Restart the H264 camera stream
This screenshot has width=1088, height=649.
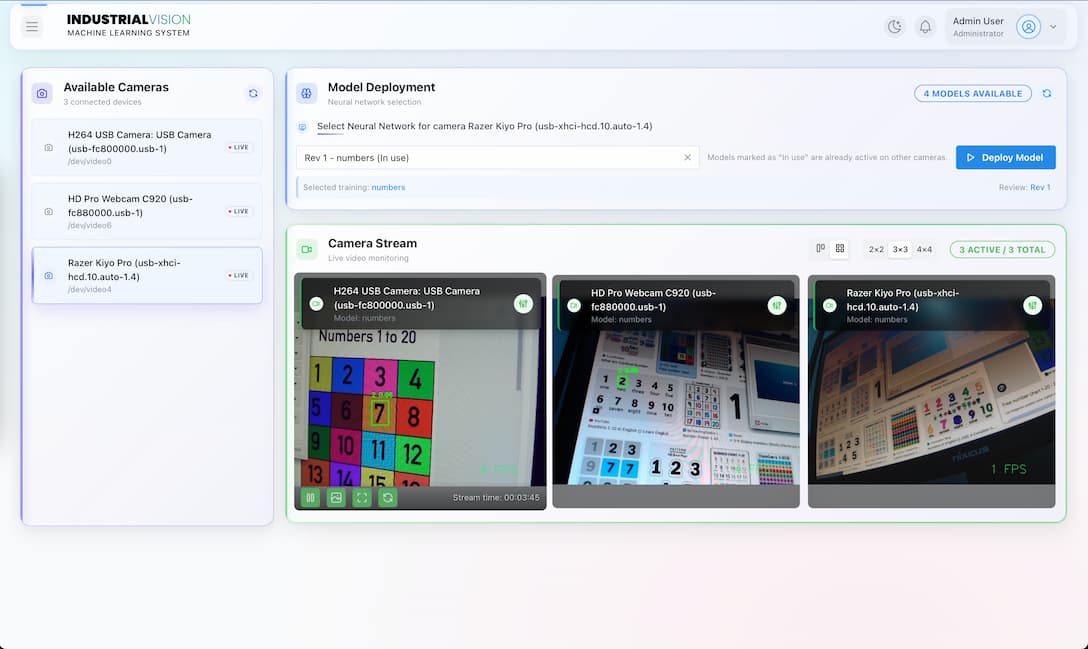(387, 497)
